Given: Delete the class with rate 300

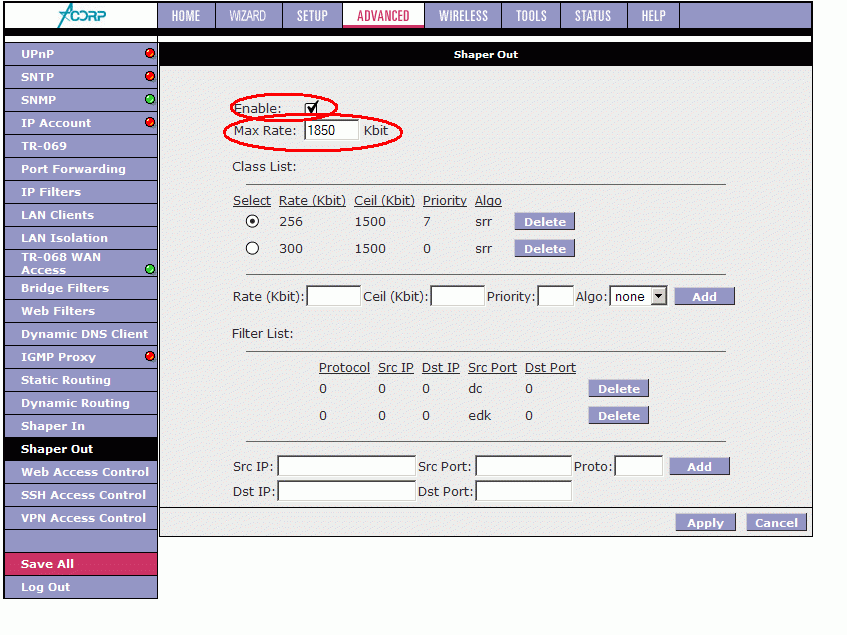Looking at the screenshot, I should 544,248.
